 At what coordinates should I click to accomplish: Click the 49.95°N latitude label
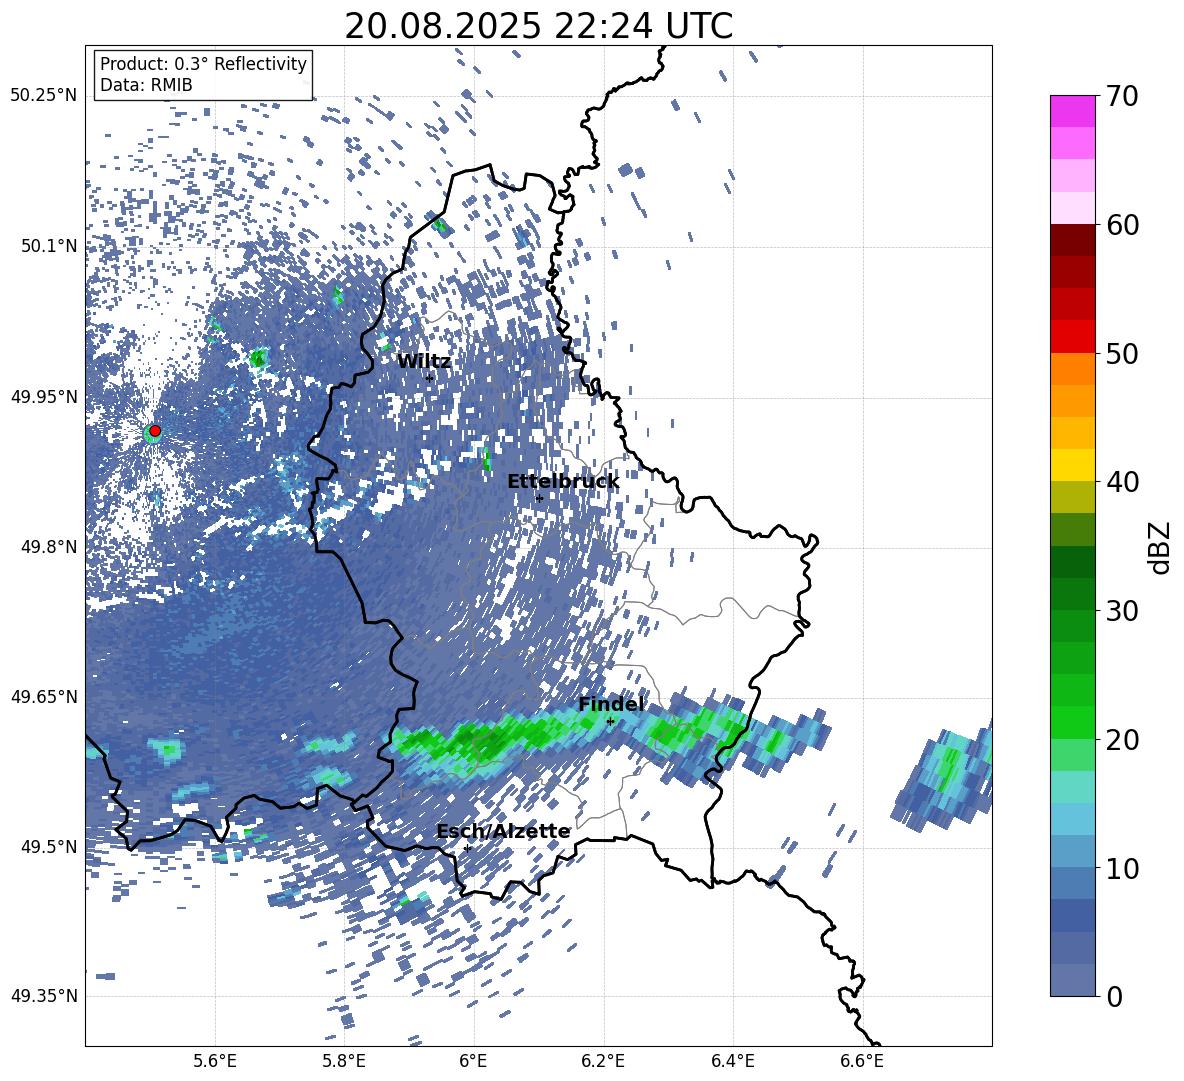44,396
